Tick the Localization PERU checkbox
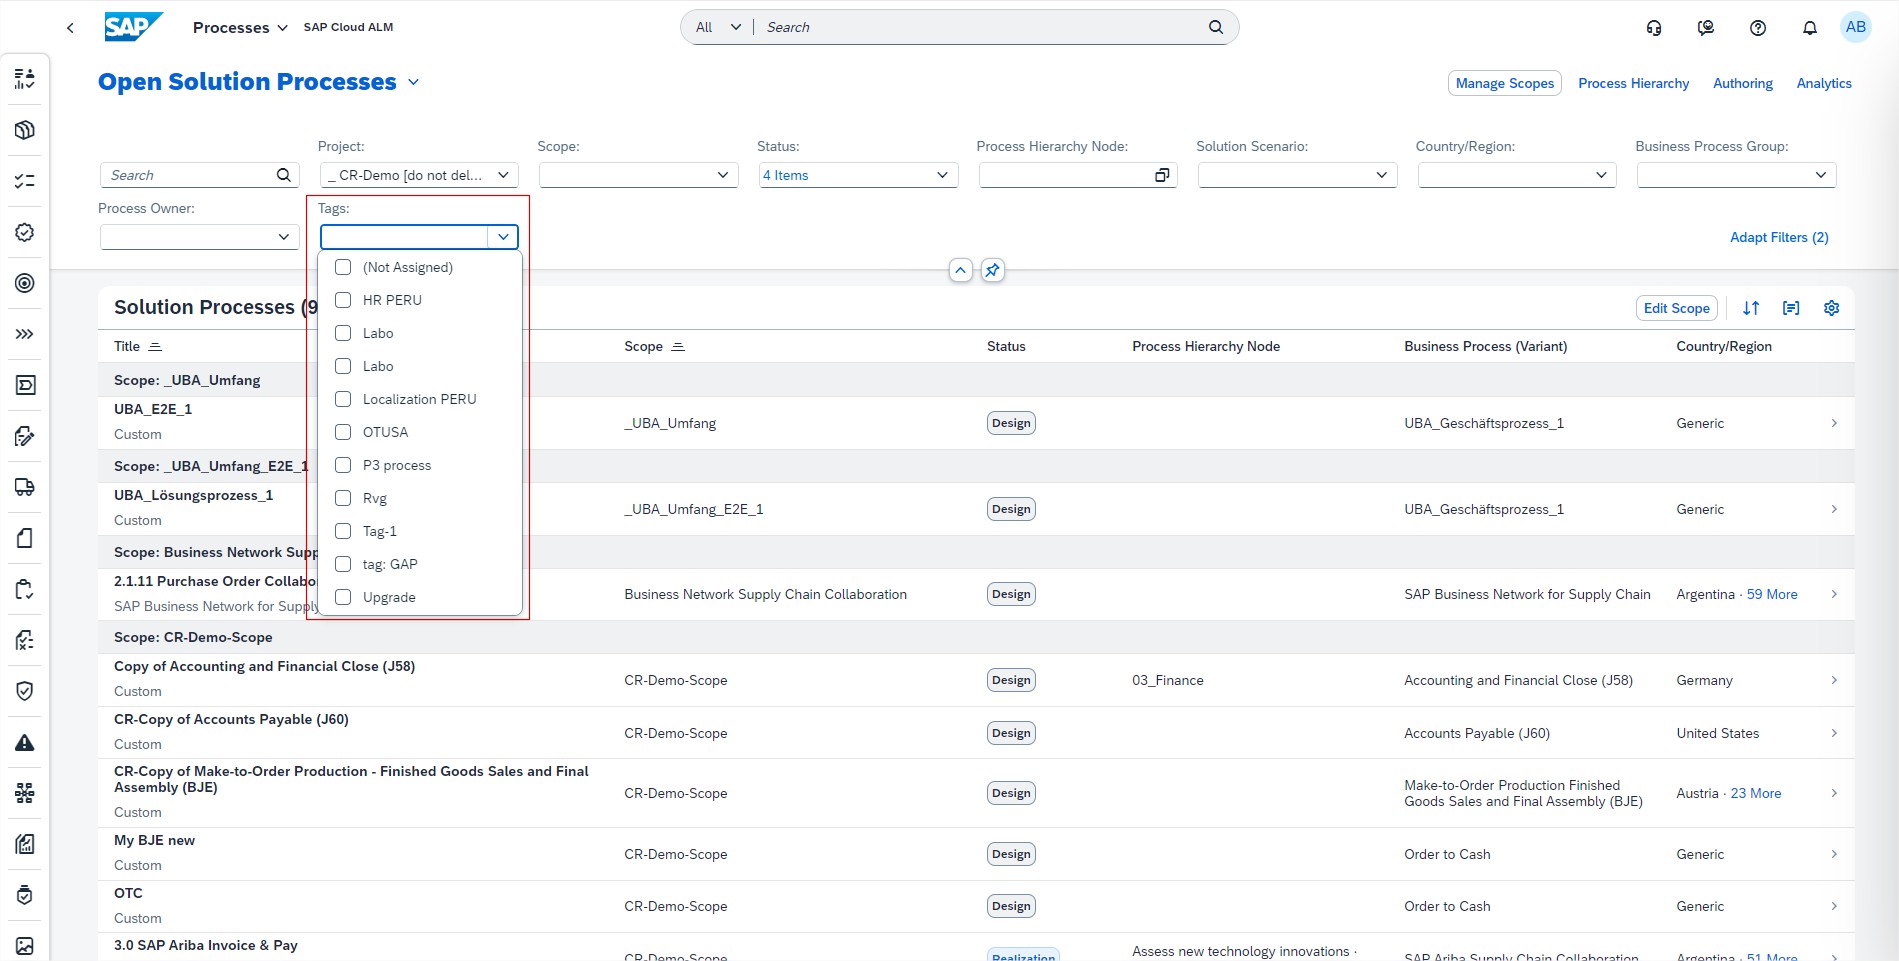The width and height of the screenshot is (1899, 961). coord(343,399)
